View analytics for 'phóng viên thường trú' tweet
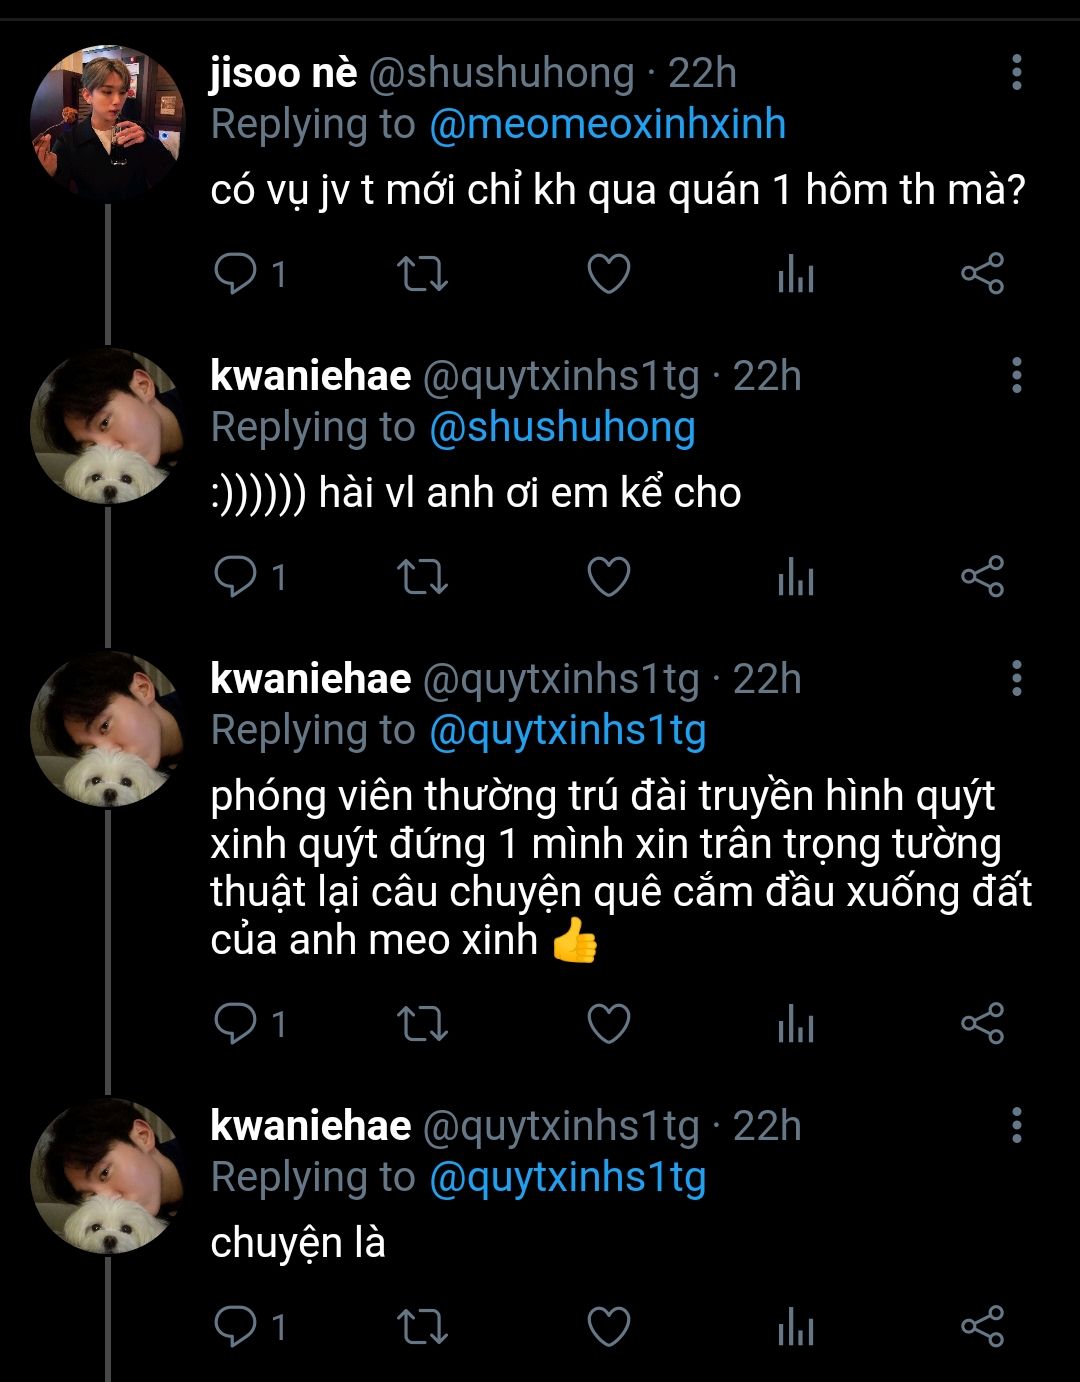 click(x=796, y=1024)
